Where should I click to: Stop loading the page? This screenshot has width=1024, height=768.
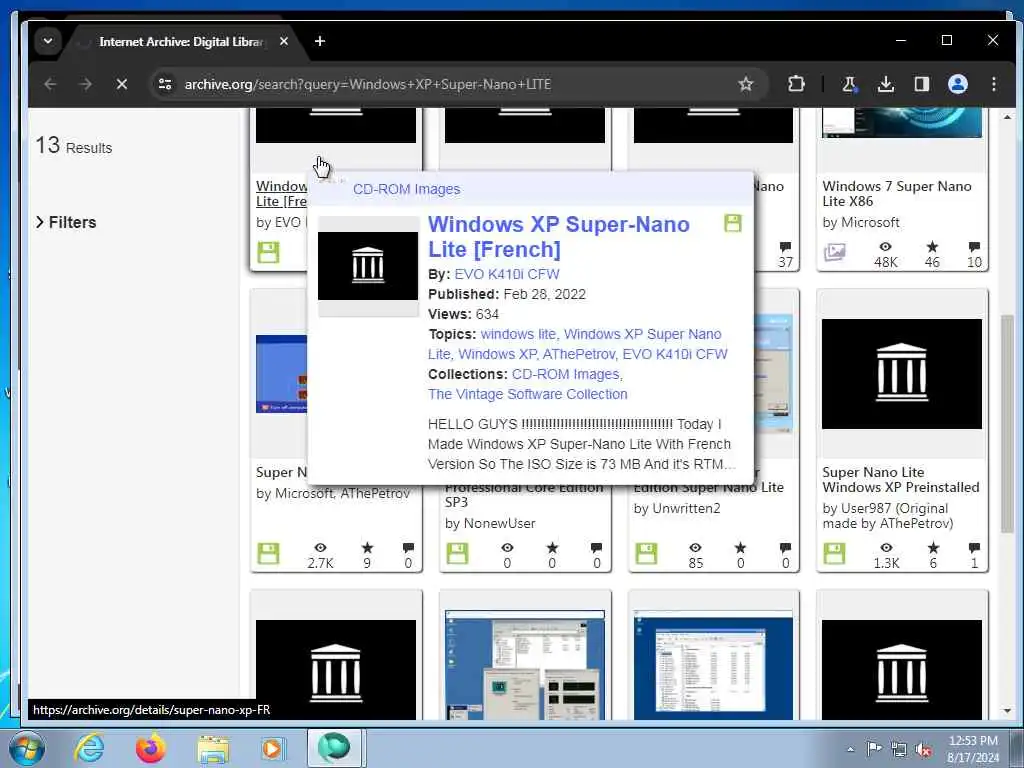tap(121, 84)
